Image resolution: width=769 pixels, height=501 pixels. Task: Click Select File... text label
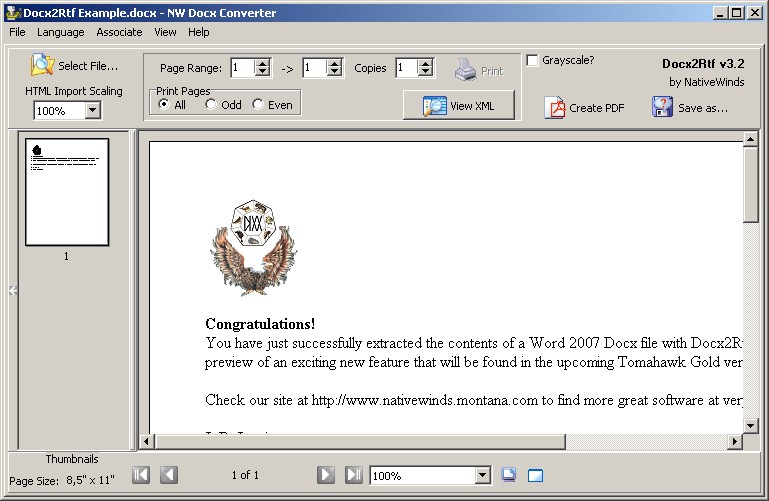pyautogui.click(x=88, y=66)
